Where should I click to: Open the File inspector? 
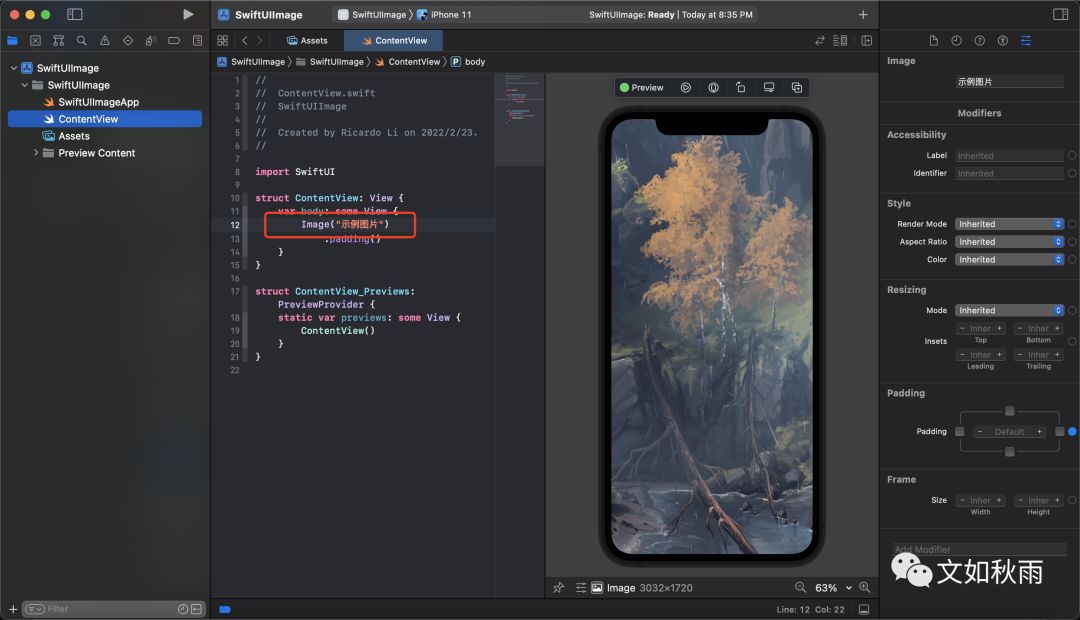[933, 41]
